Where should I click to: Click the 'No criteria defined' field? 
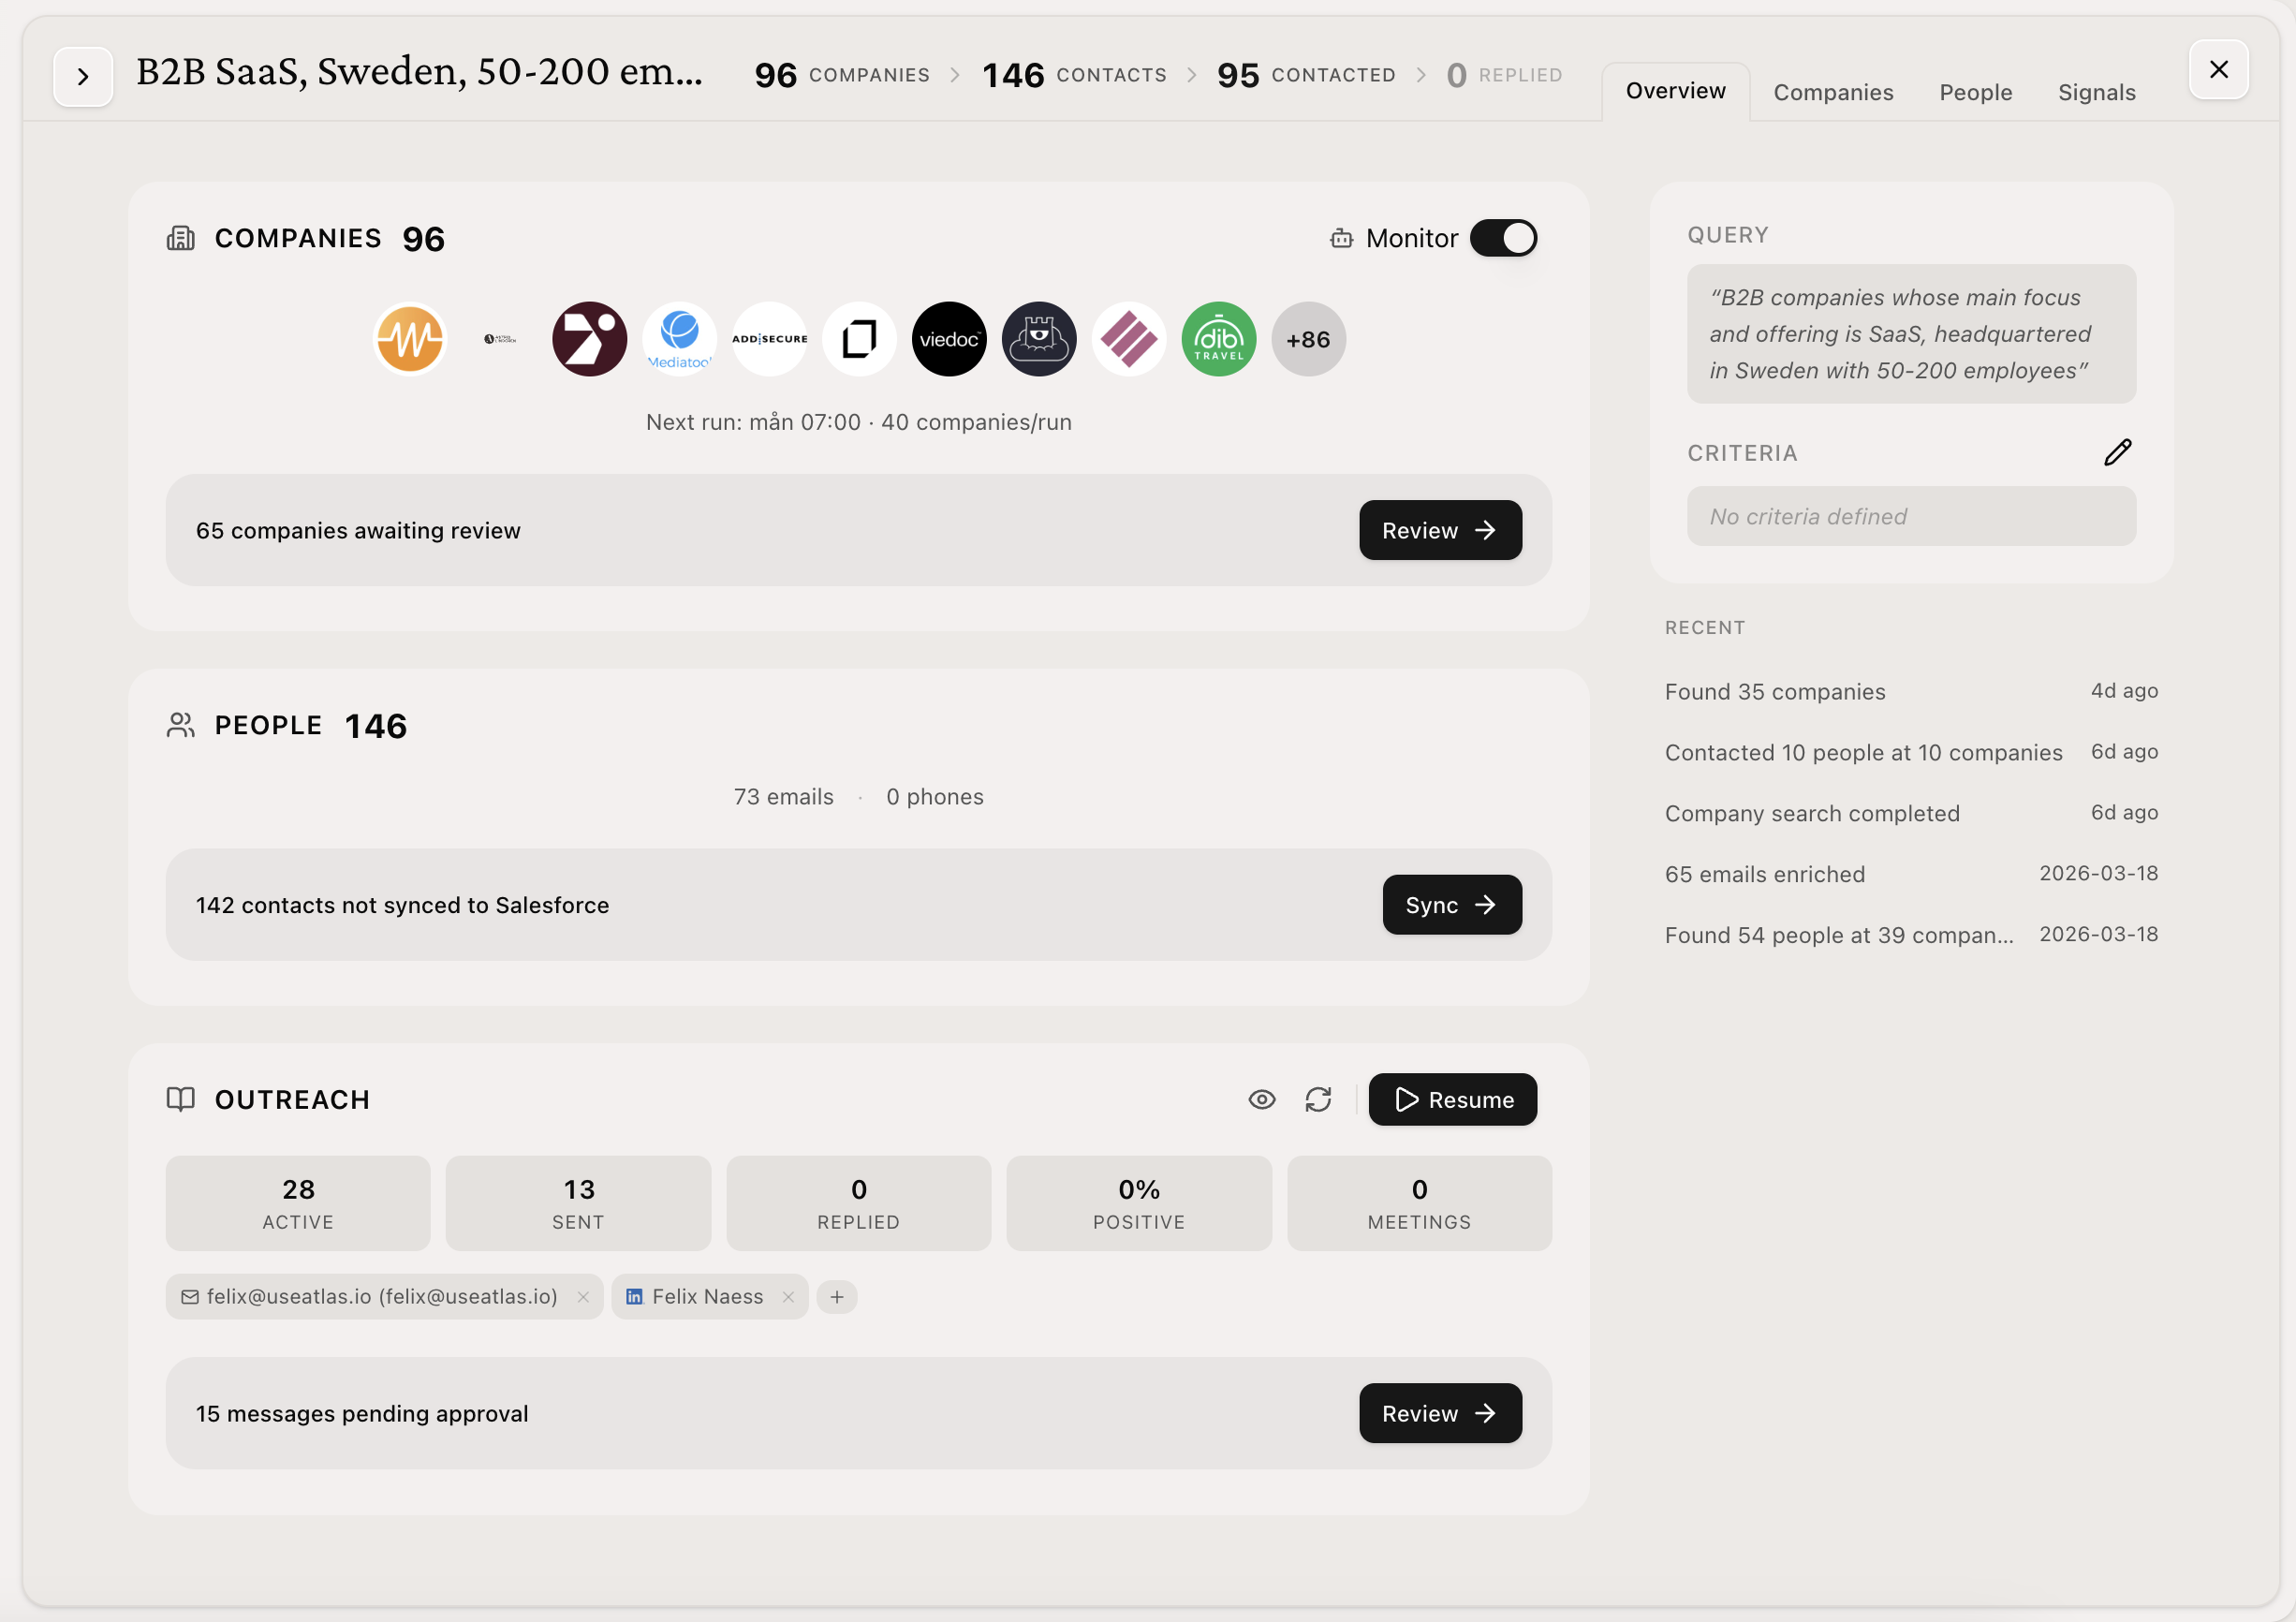(x=1910, y=516)
